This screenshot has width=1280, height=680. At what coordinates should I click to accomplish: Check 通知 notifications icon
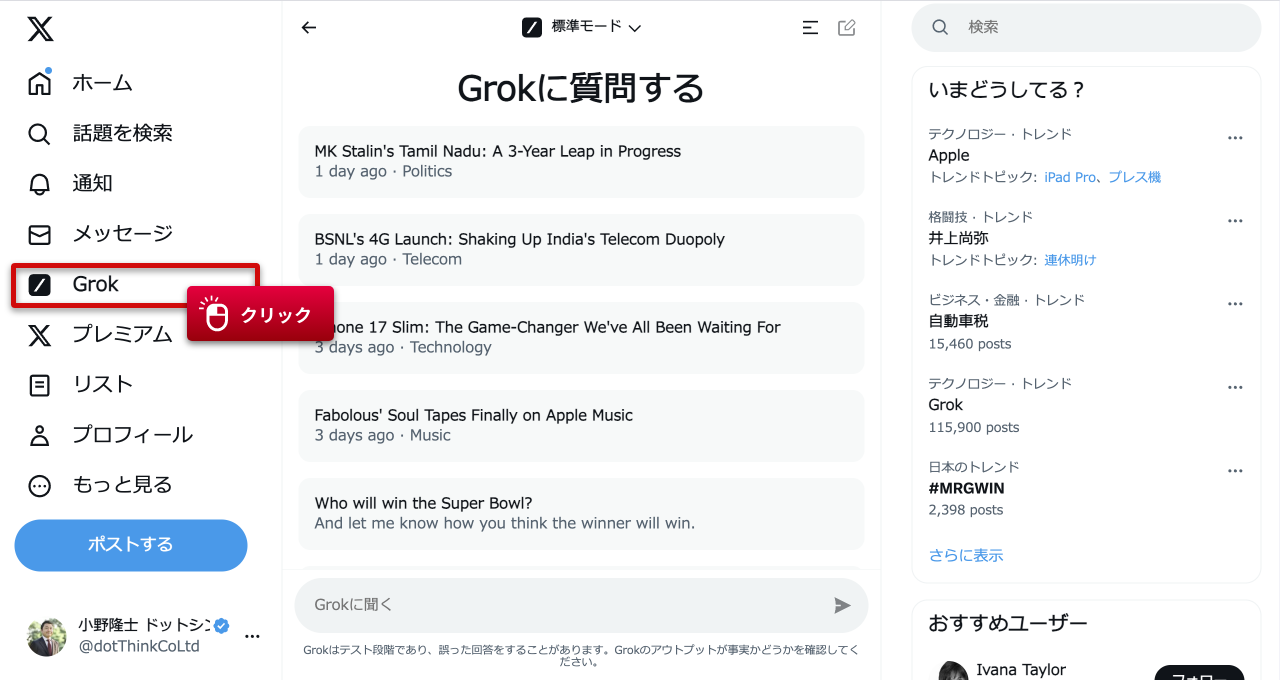point(40,183)
